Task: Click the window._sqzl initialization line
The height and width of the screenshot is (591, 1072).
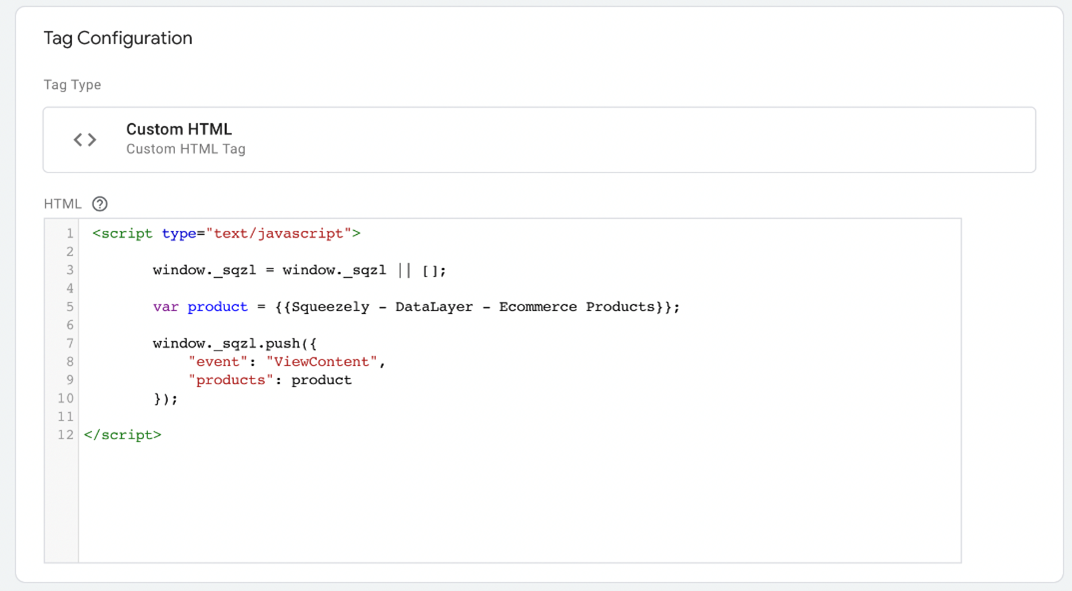Action: 299,270
